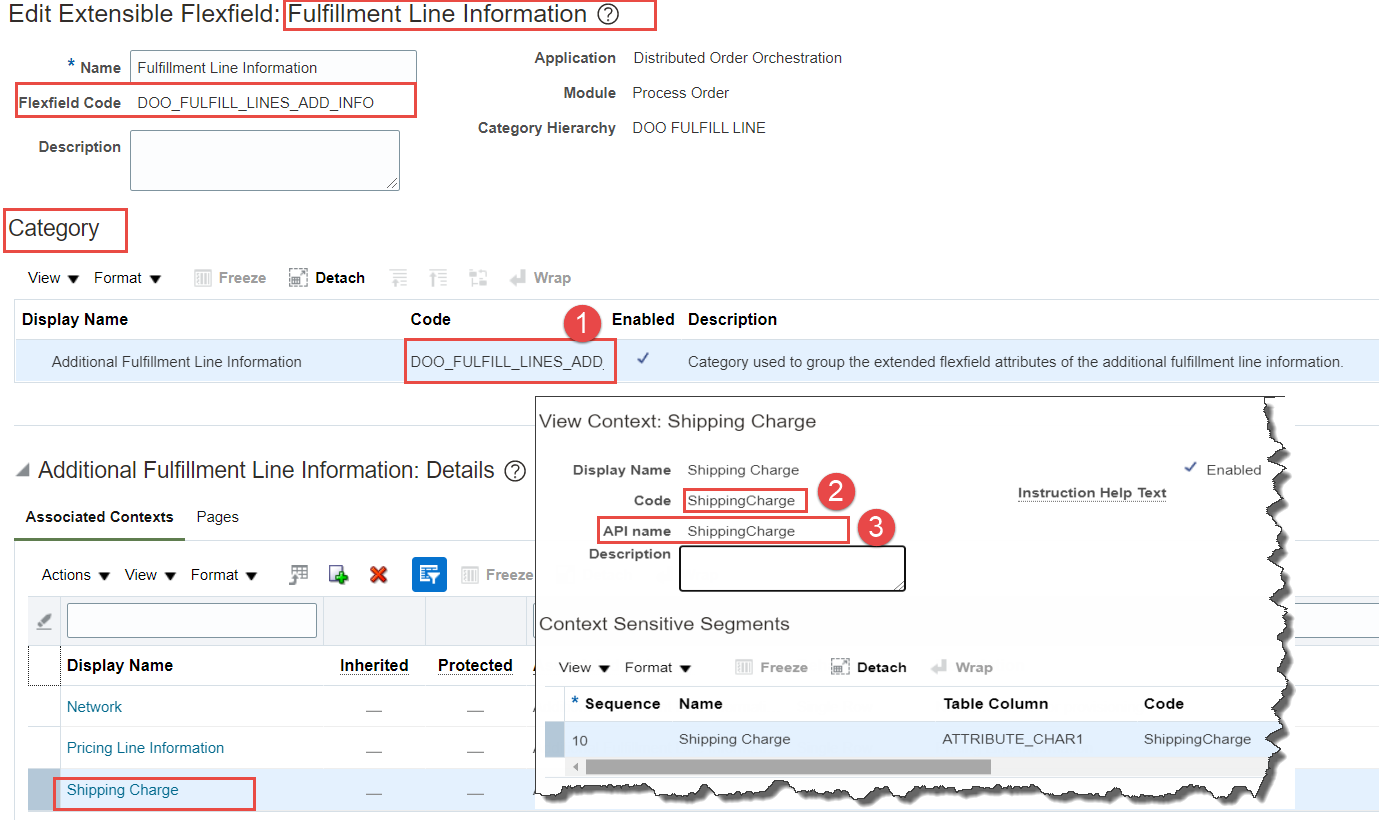Click Description box in View Context popup
The width and height of the screenshot is (1379, 820).
coord(792,568)
